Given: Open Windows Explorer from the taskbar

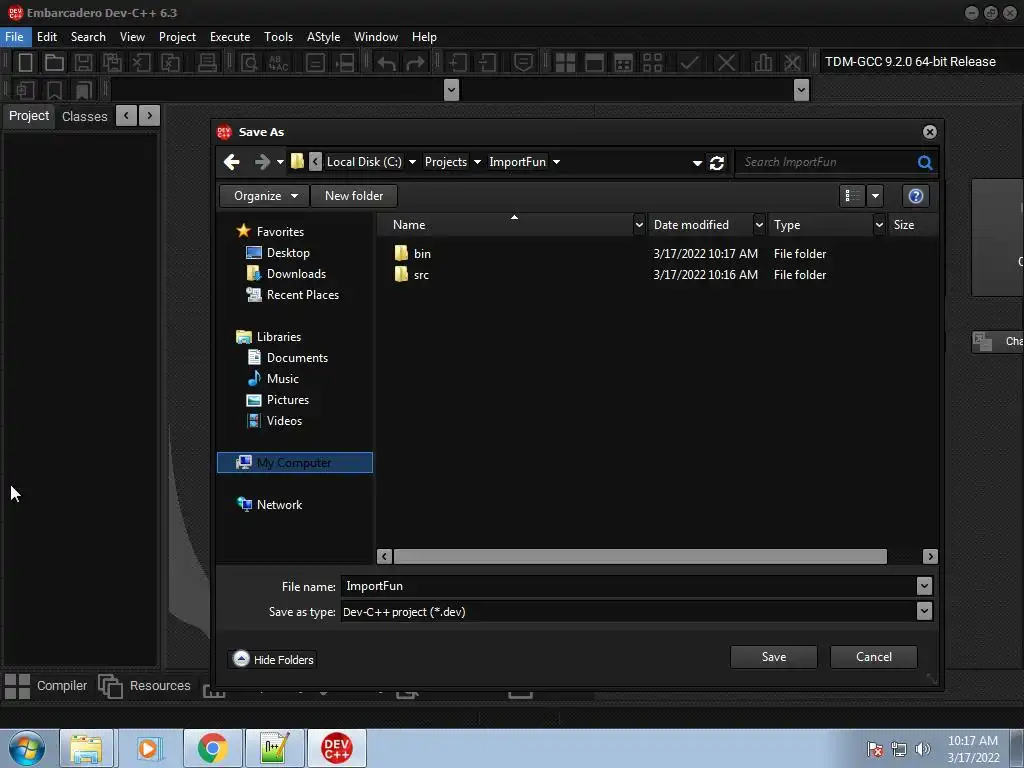Looking at the screenshot, I should (86, 748).
